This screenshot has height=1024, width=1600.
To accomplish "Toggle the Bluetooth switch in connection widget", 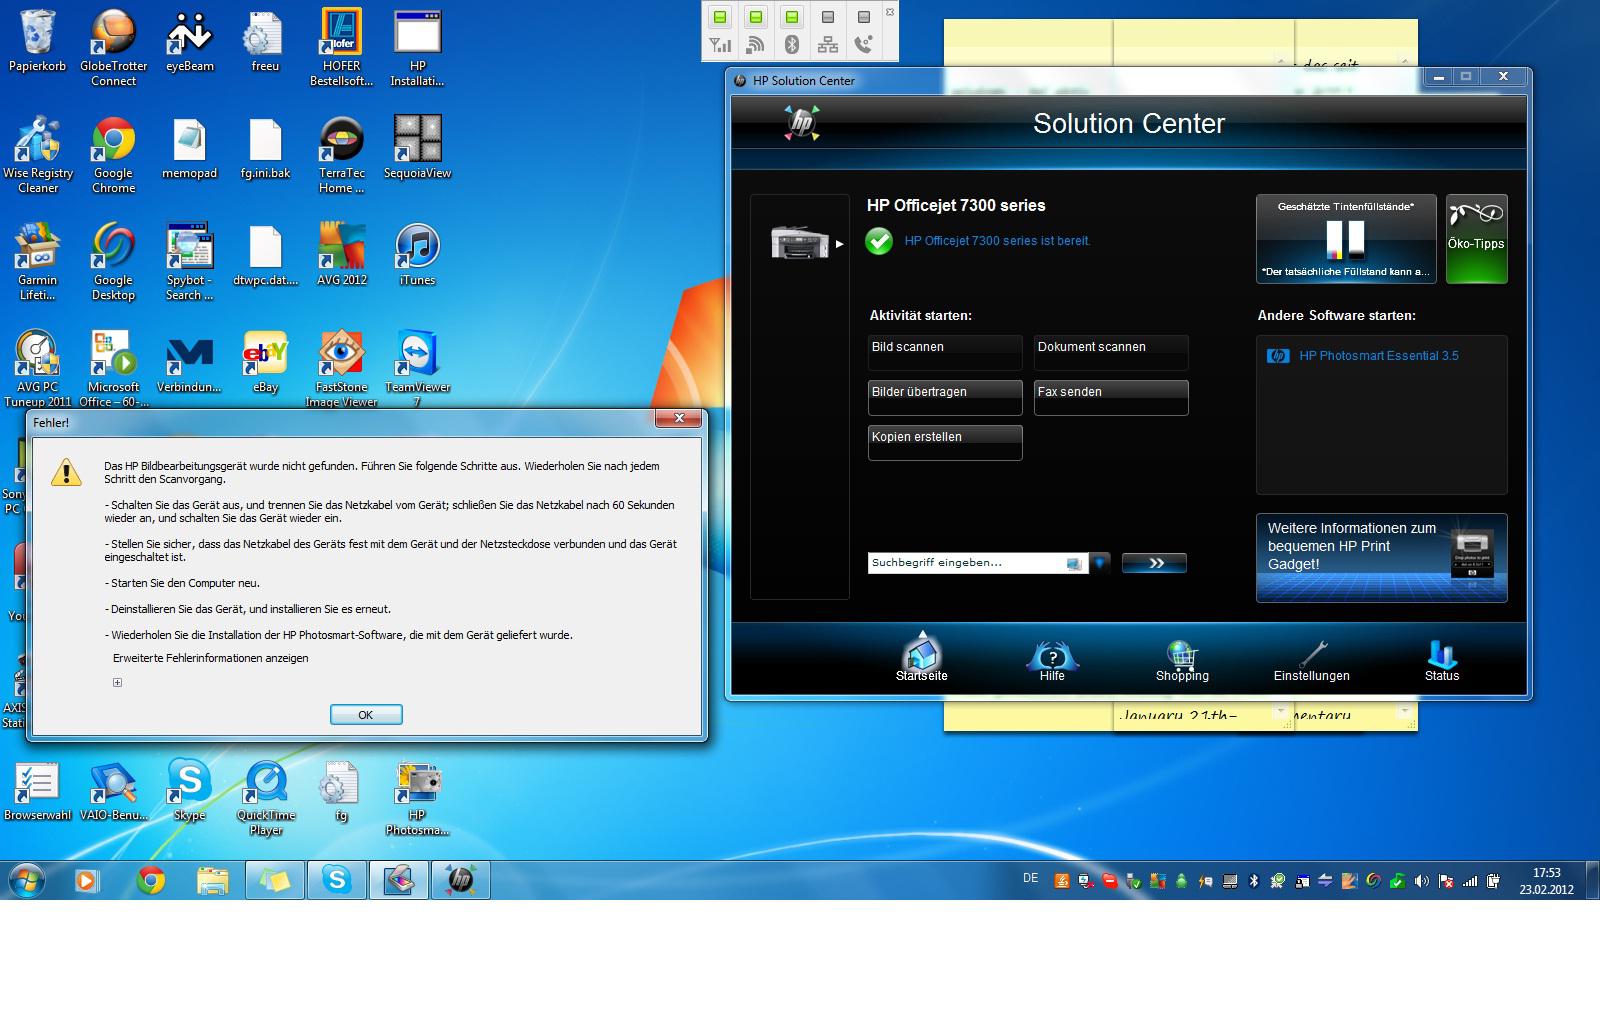I will pos(792,17).
